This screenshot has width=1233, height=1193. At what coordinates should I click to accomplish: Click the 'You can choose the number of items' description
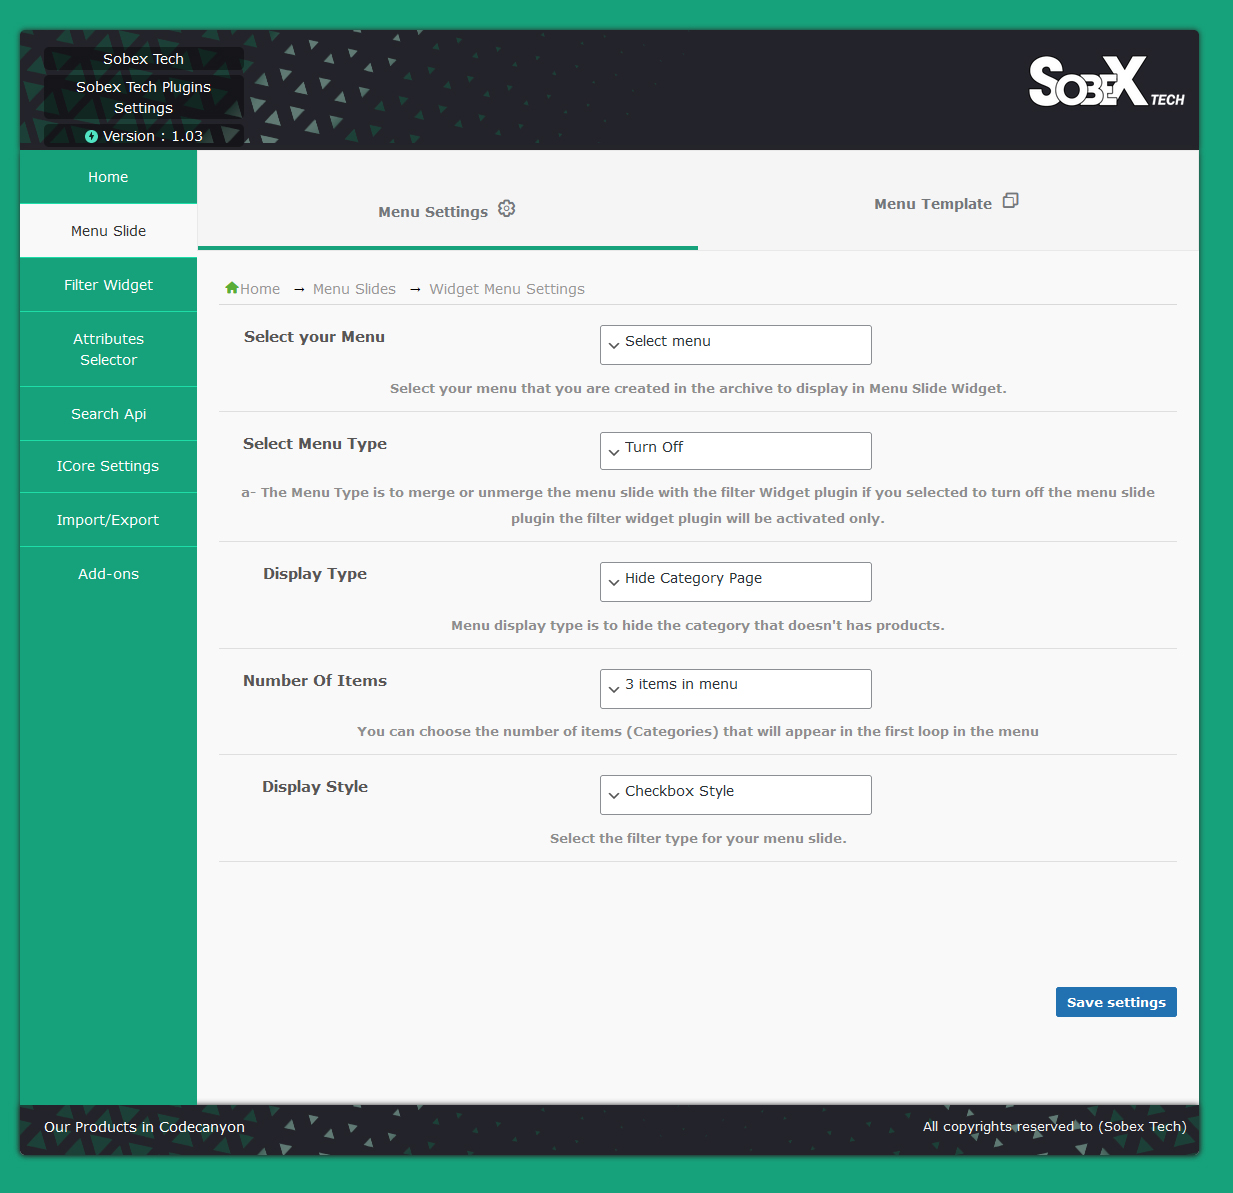point(698,731)
